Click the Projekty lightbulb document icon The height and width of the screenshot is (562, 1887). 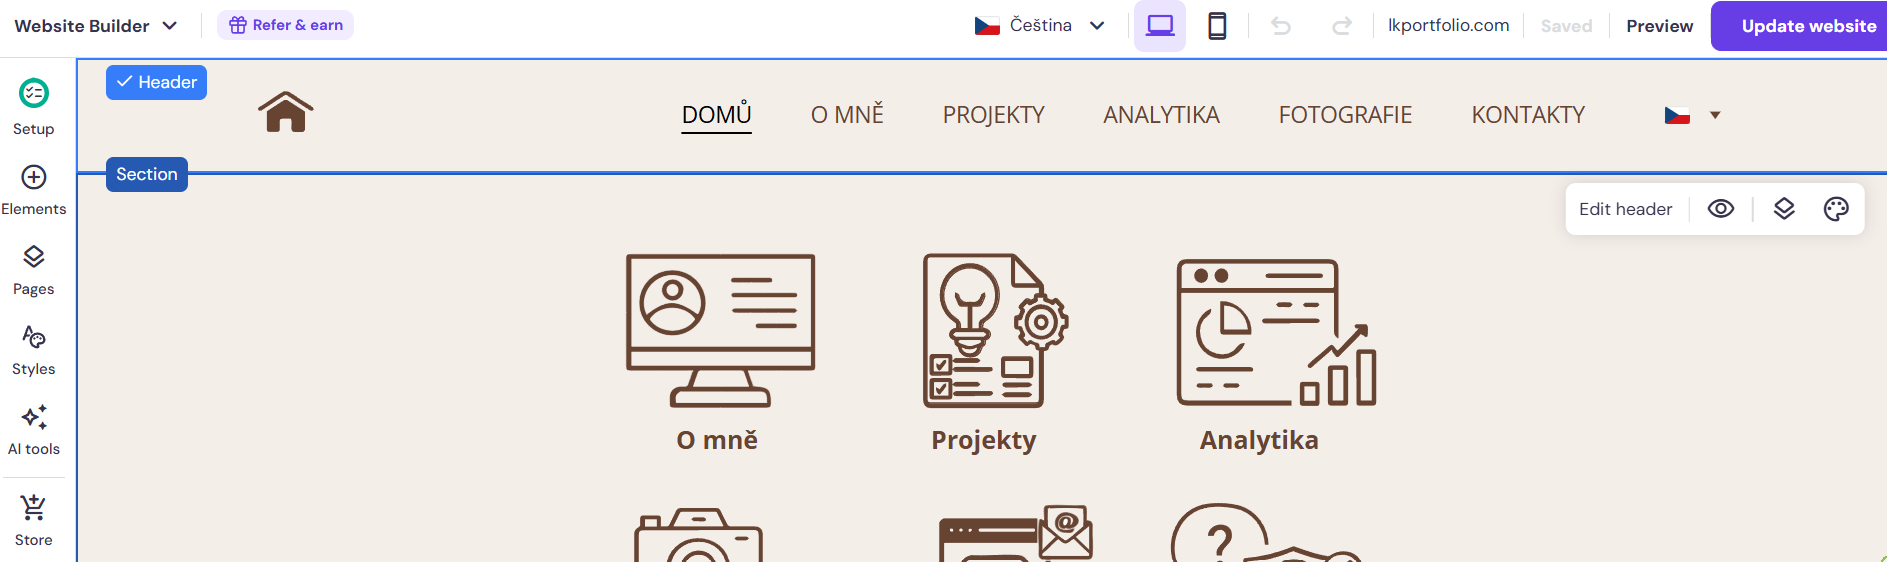click(995, 330)
